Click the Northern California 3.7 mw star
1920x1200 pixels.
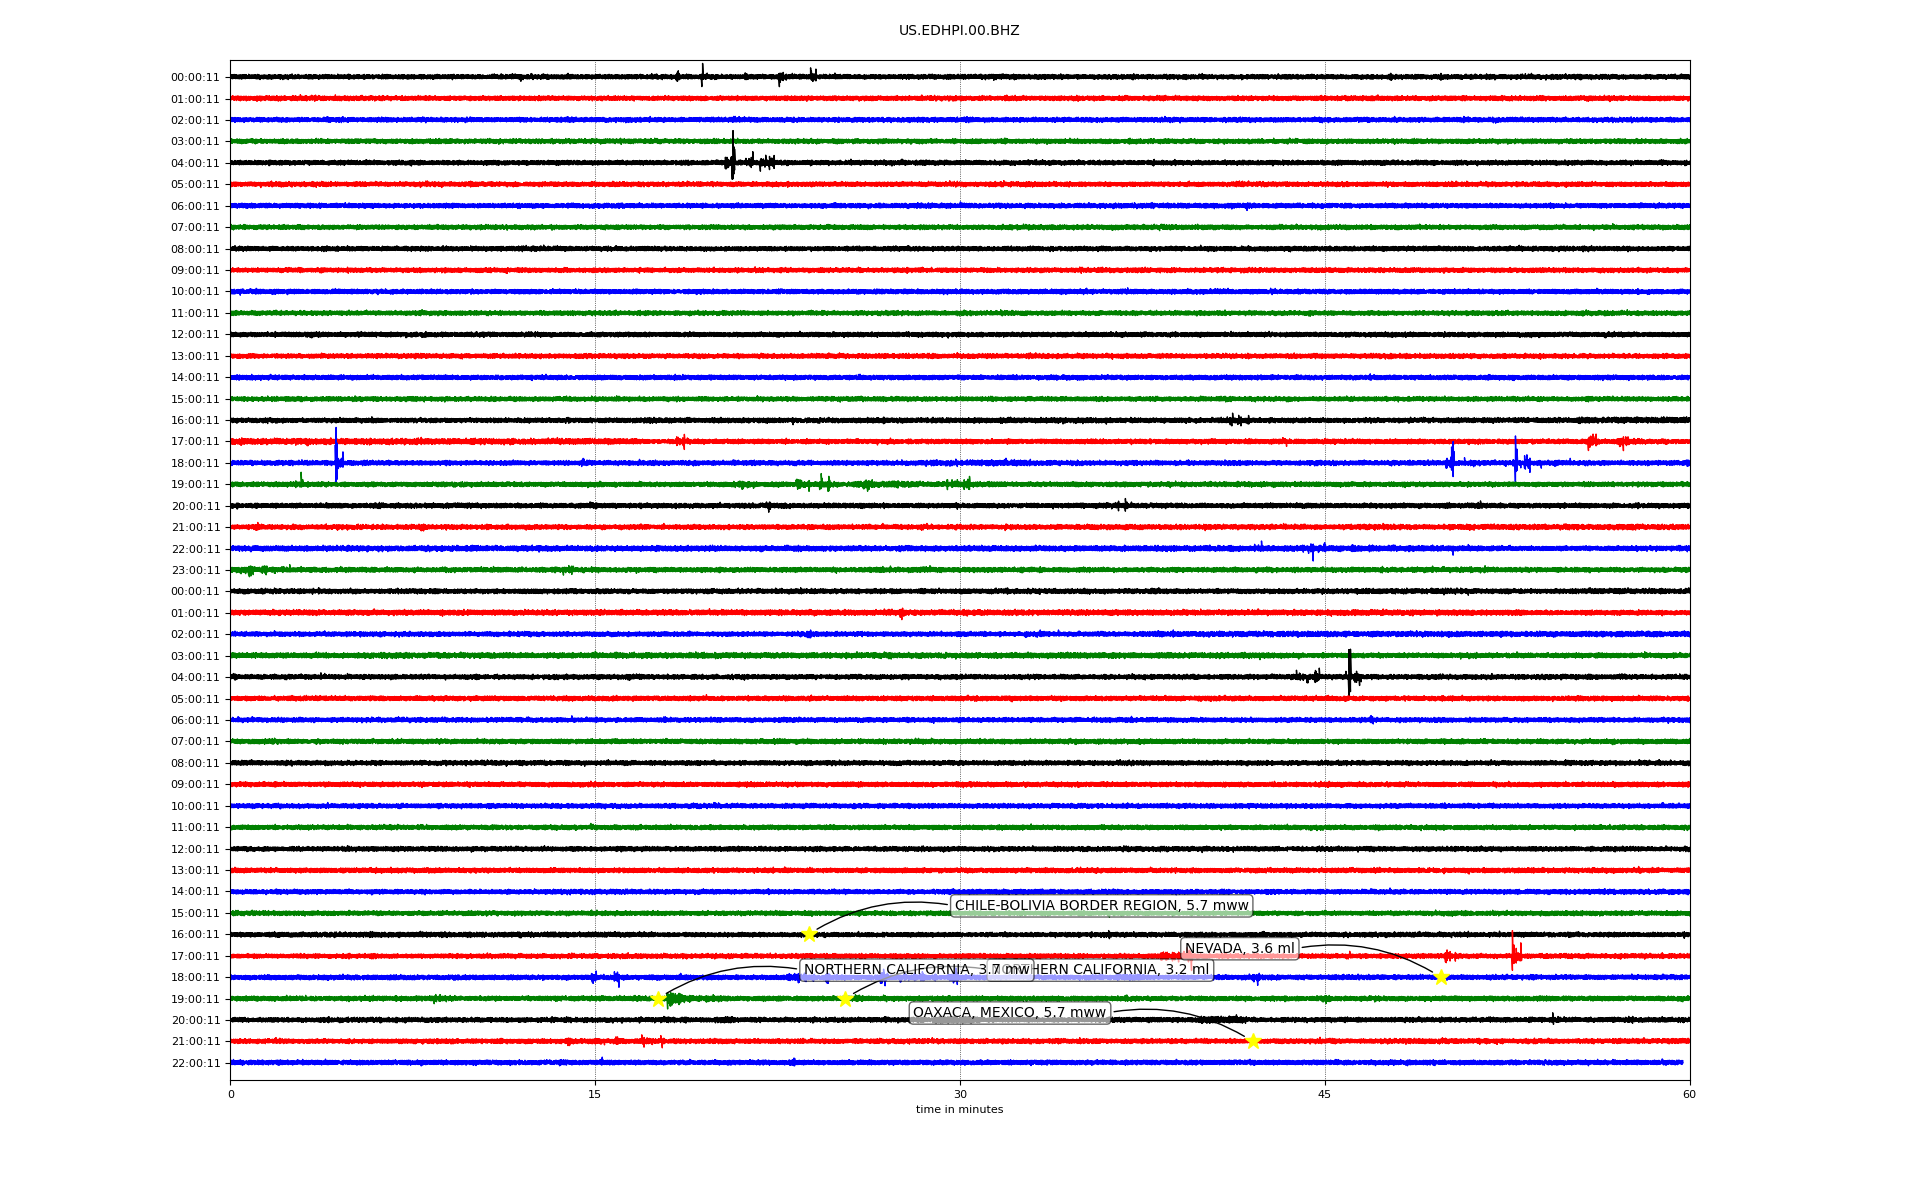(658, 999)
